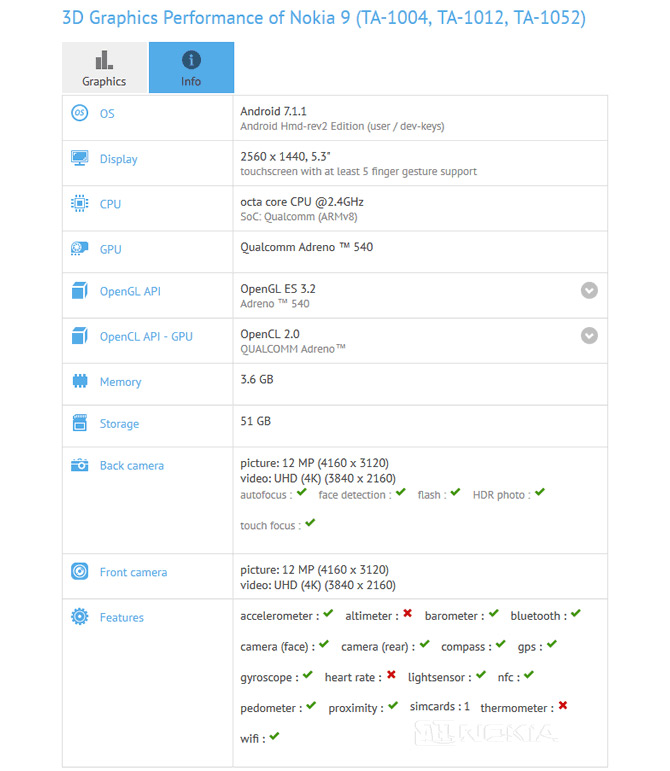Screen dimensions: 670x771
Task: Click Front camera 'picture: 12 MP (4160 x 3120)' text
Action: 315,570
